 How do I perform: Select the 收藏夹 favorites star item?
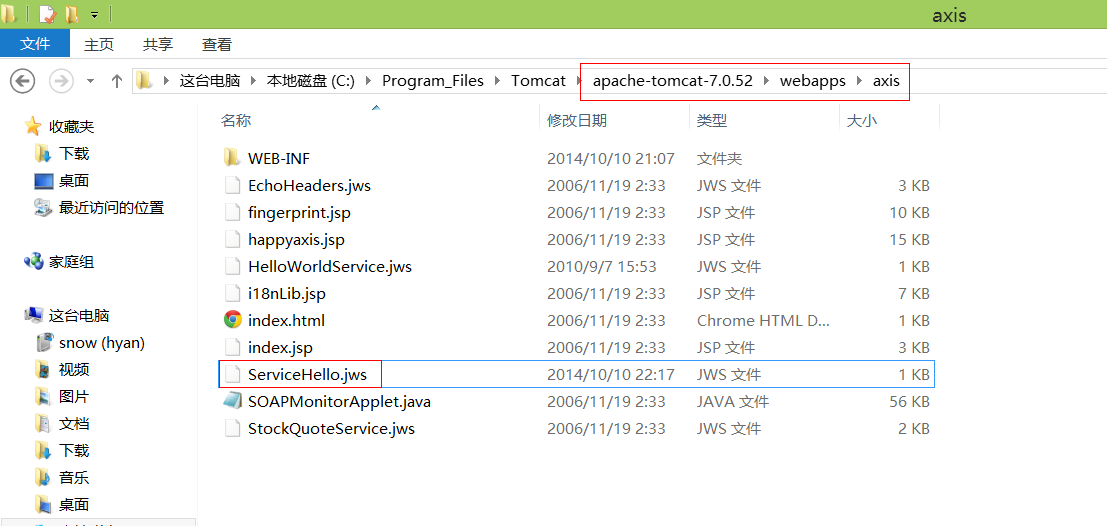[x=59, y=126]
